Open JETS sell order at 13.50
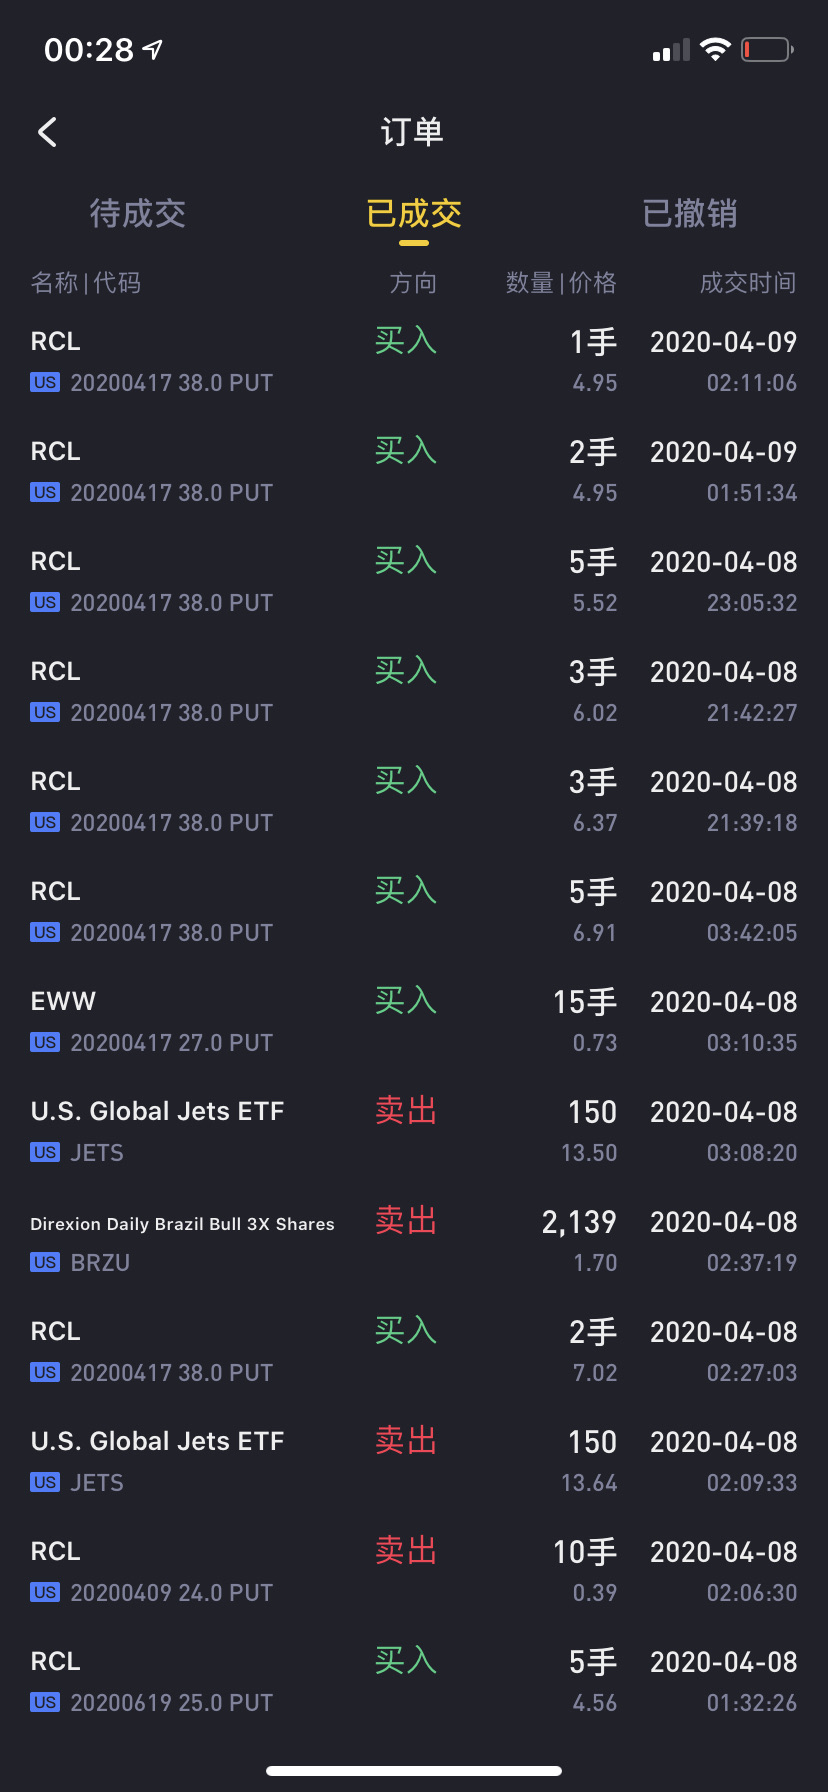Viewport: 828px width, 1792px height. click(414, 1131)
